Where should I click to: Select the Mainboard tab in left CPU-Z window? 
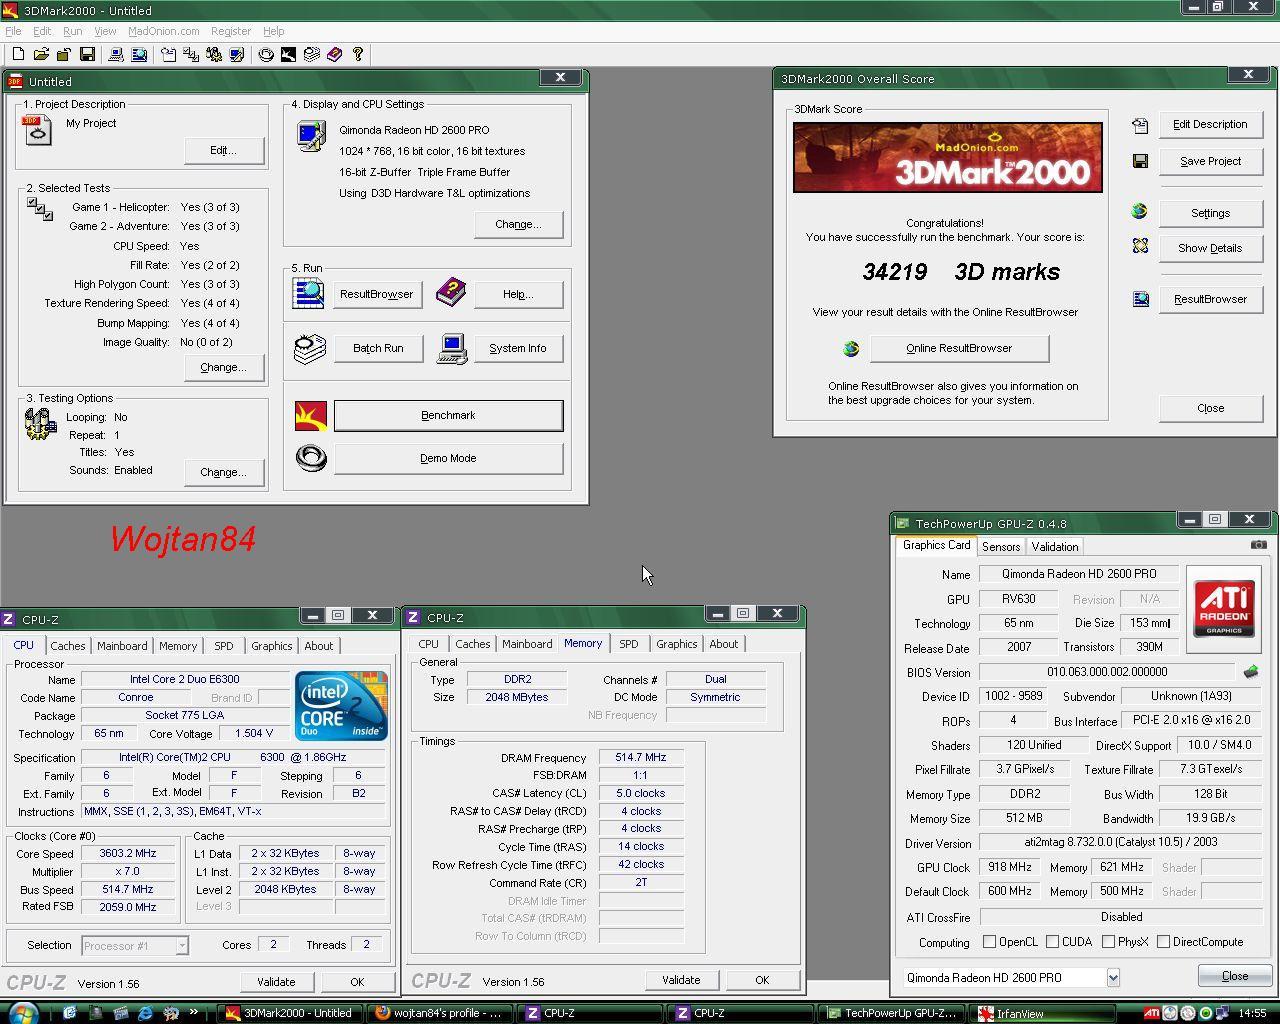click(122, 646)
